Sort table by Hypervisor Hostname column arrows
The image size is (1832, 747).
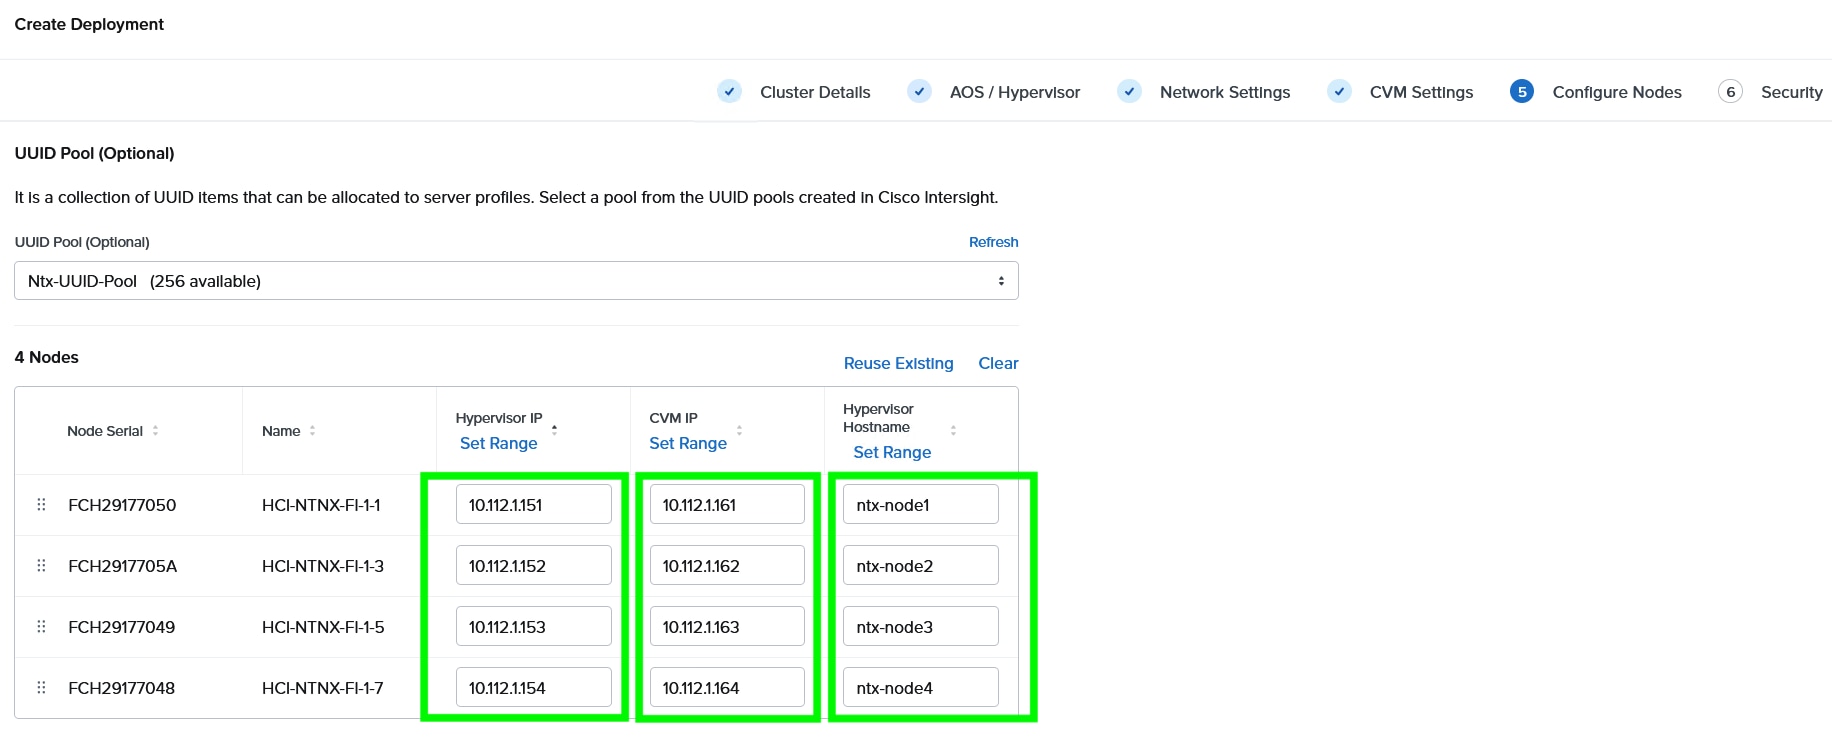[953, 430]
